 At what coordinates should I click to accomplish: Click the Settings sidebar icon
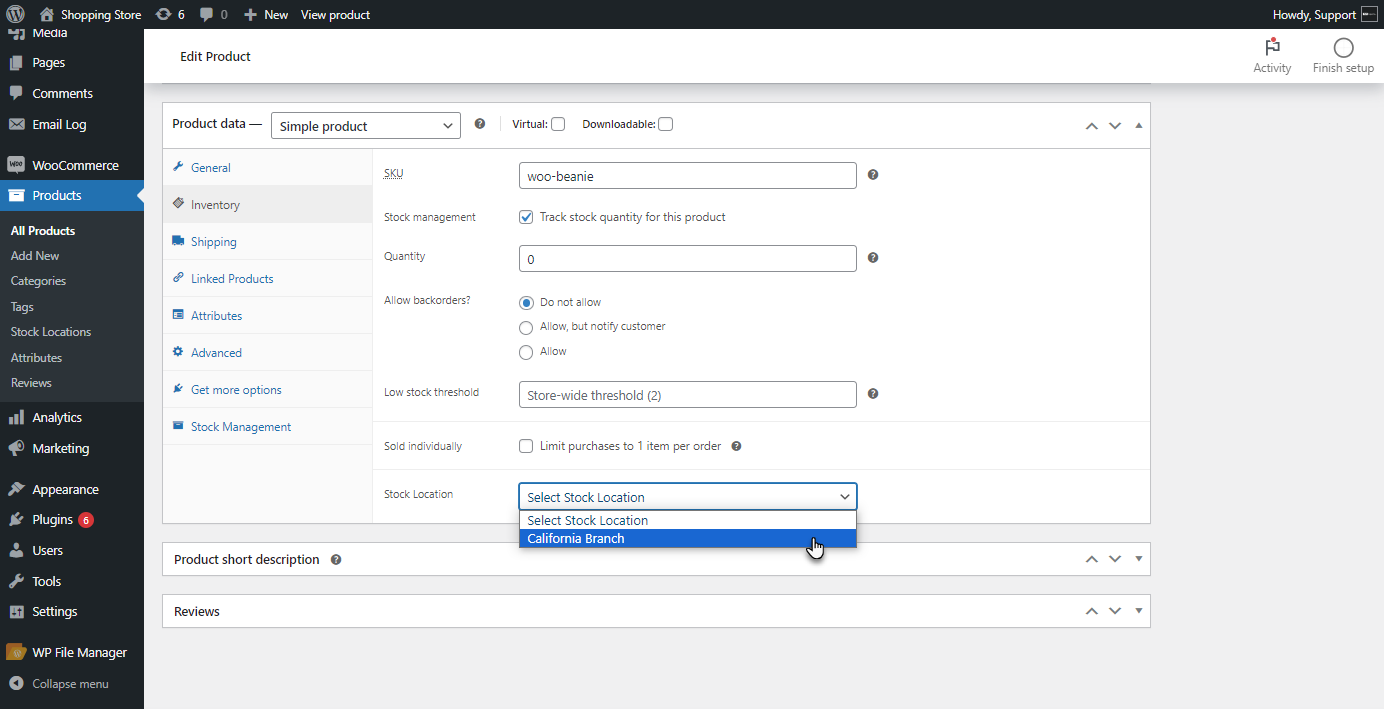click(16, 611)
